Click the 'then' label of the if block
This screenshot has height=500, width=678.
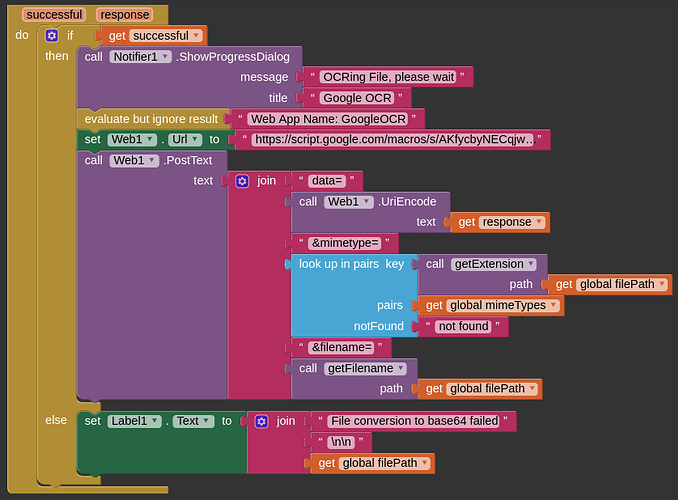57,56
